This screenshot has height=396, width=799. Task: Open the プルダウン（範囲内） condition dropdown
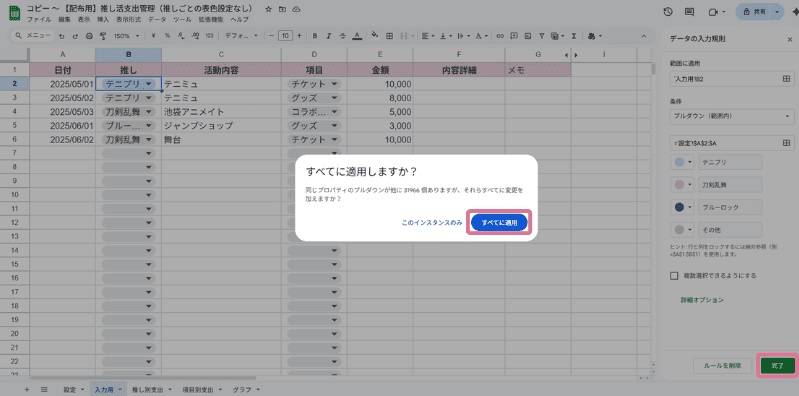click(731, 116)
